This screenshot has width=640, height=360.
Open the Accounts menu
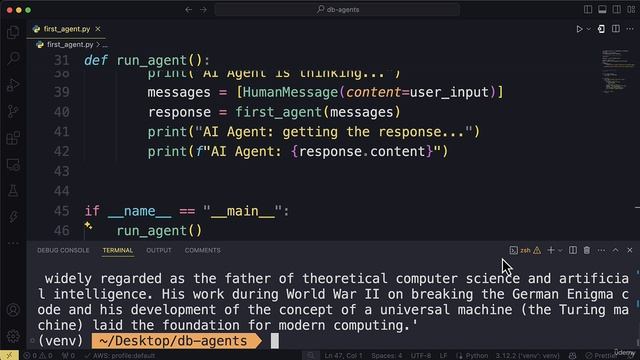pyautogui.click(x=13, y=310)
